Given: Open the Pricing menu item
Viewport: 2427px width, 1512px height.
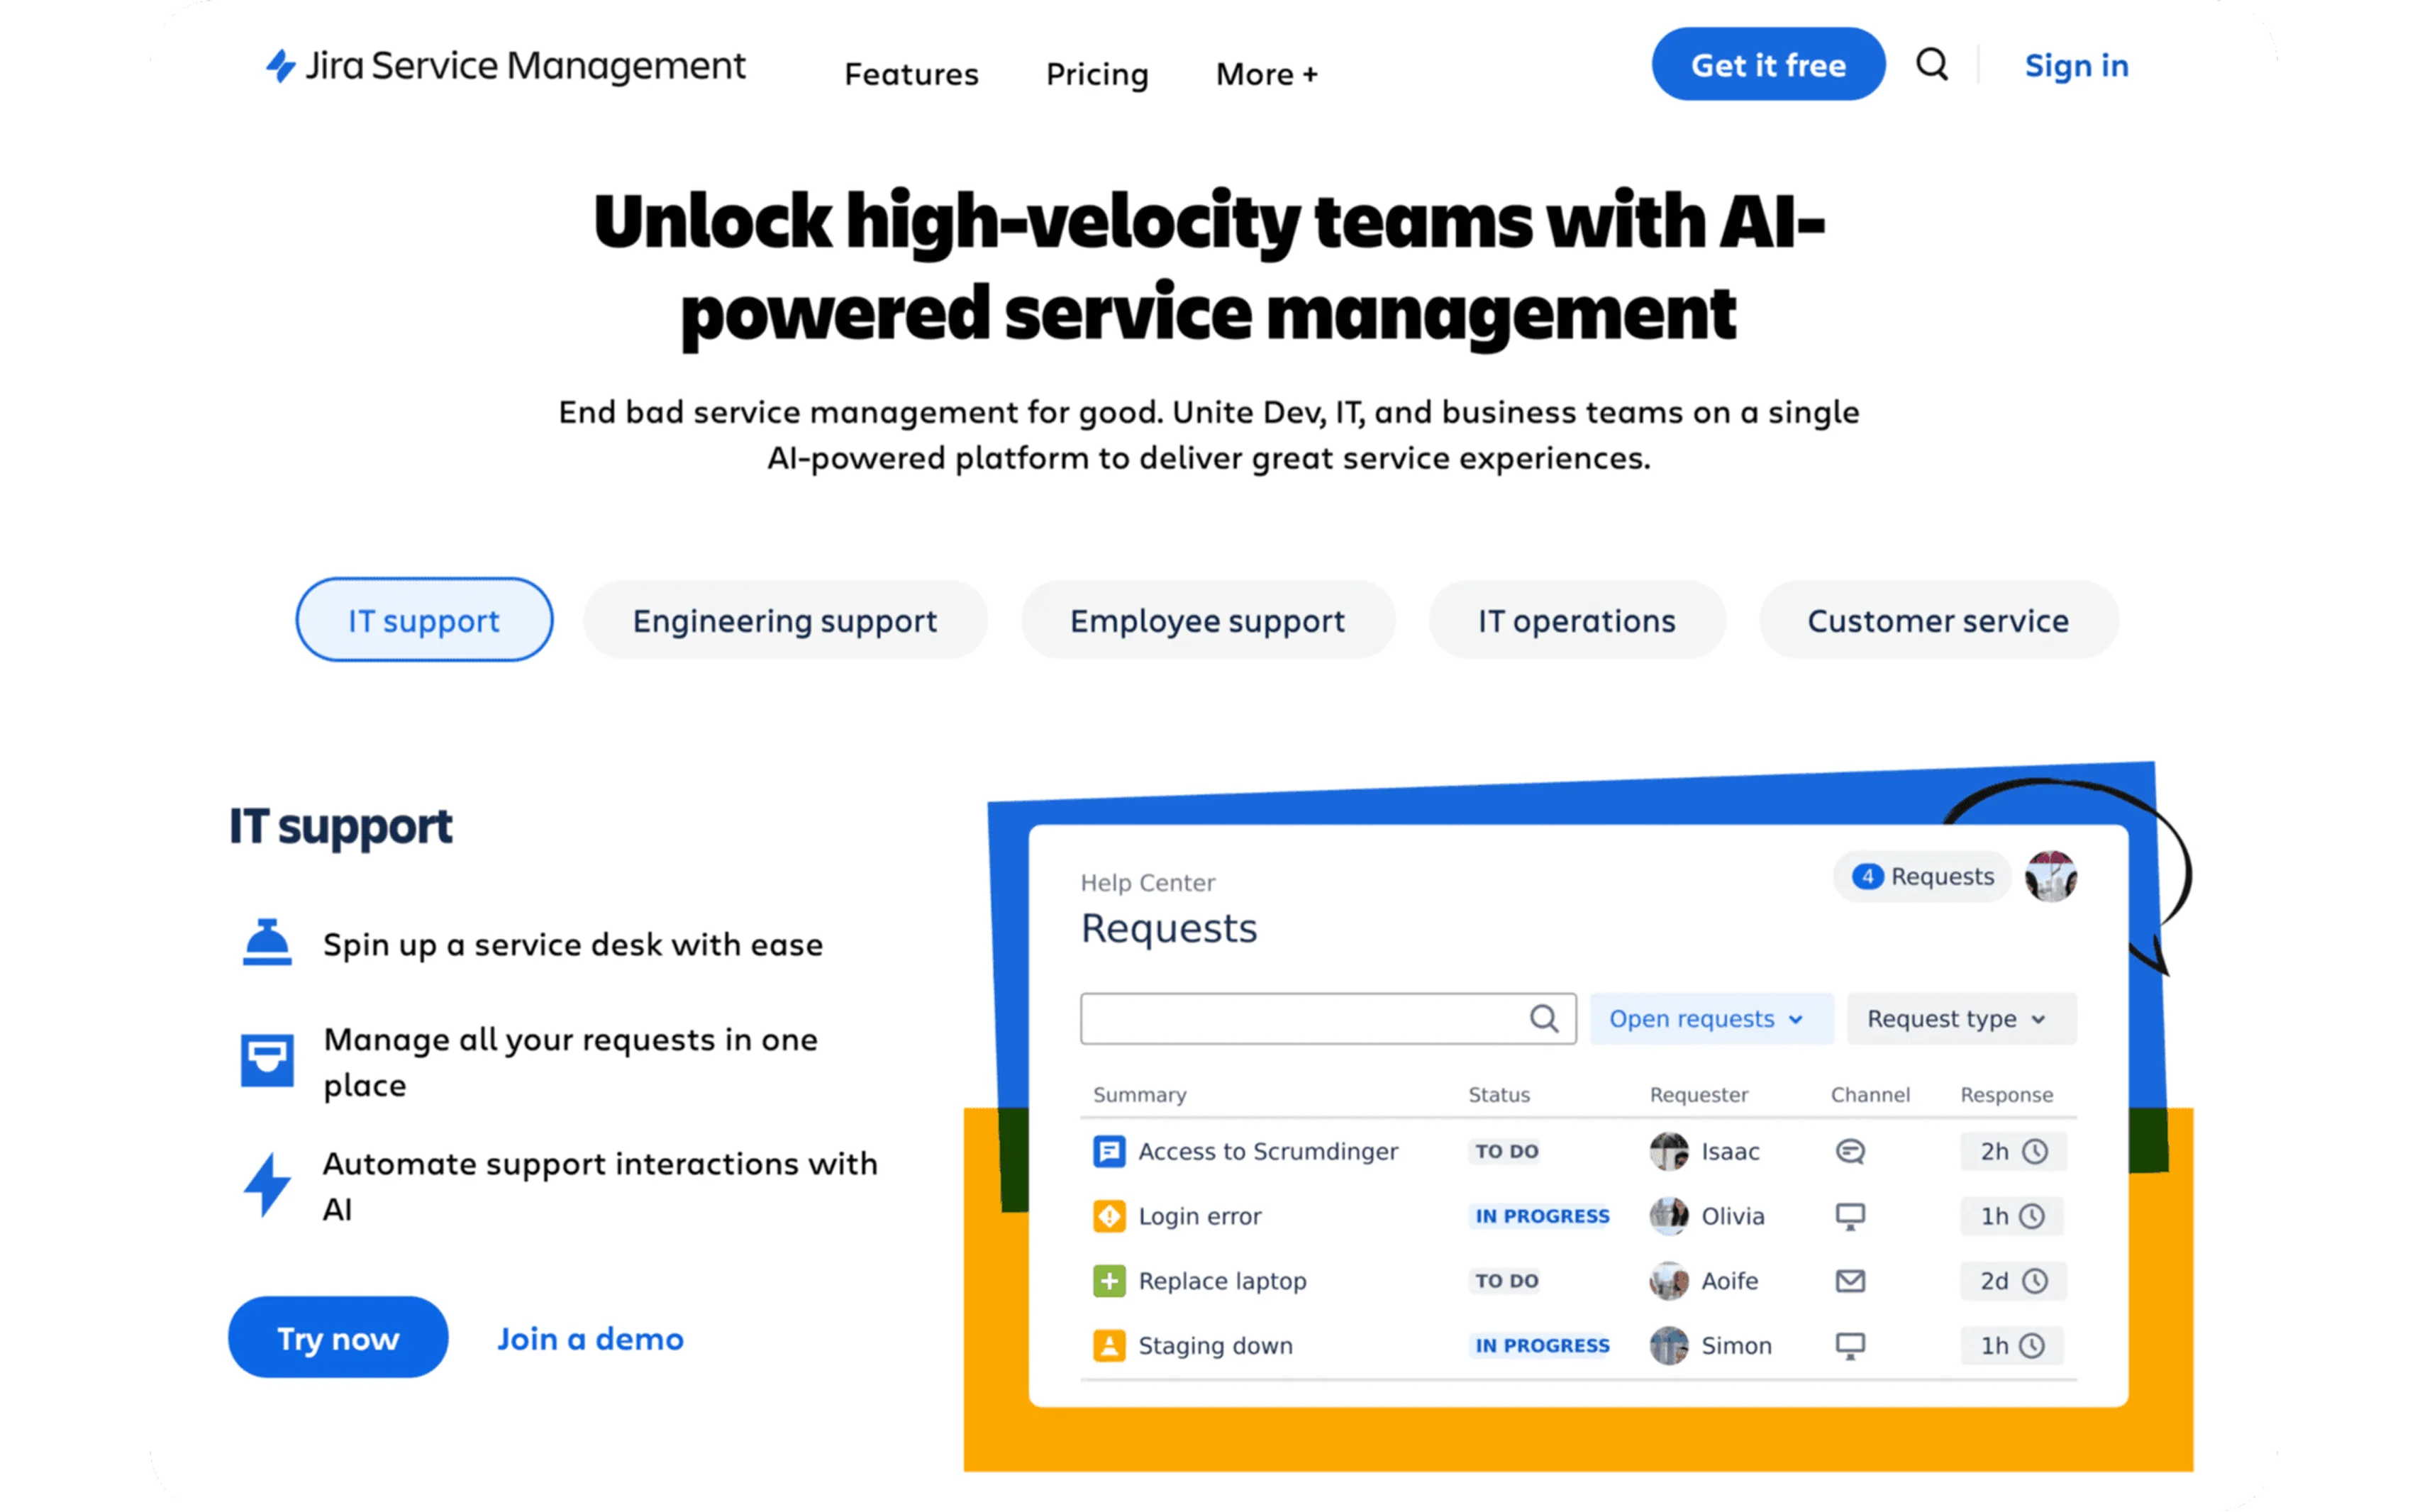Looking at the screenshot, I should (1097, 74).
